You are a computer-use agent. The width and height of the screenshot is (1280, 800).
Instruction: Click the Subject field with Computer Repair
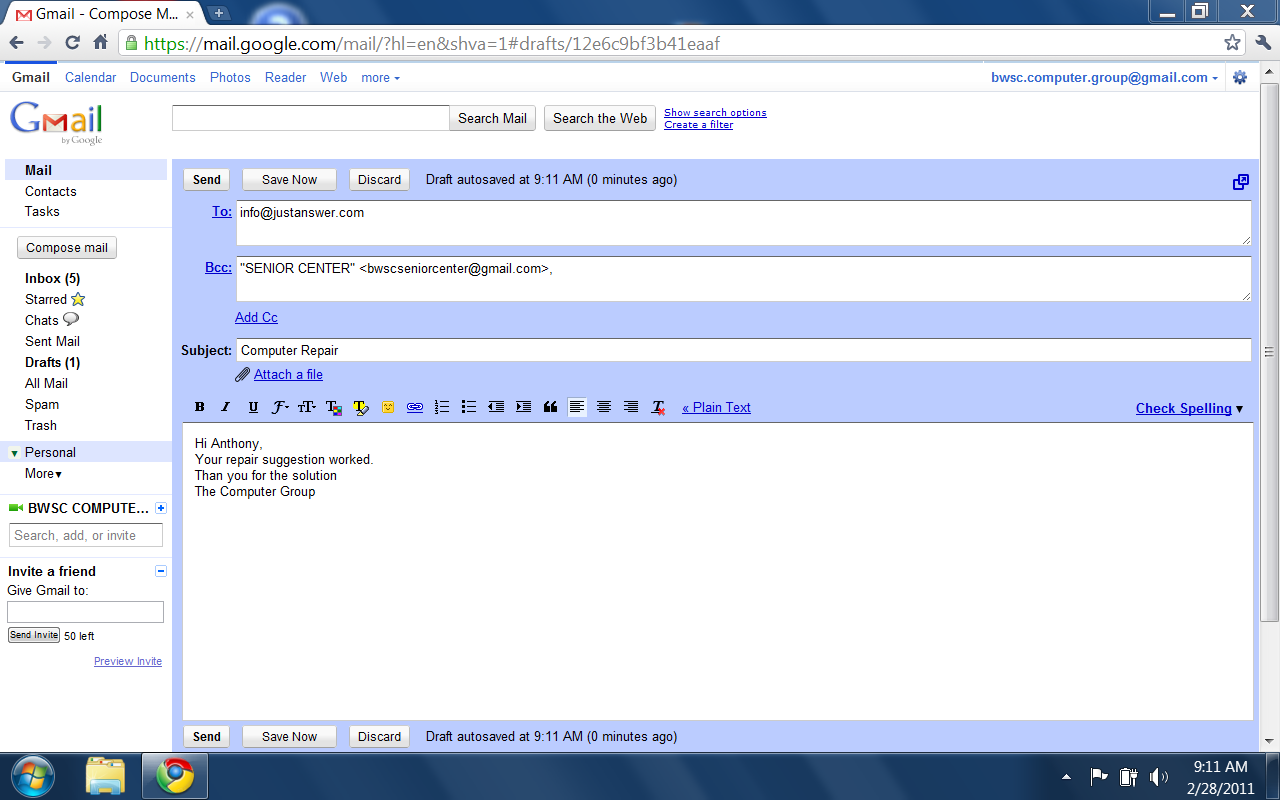tap(744, 350)
